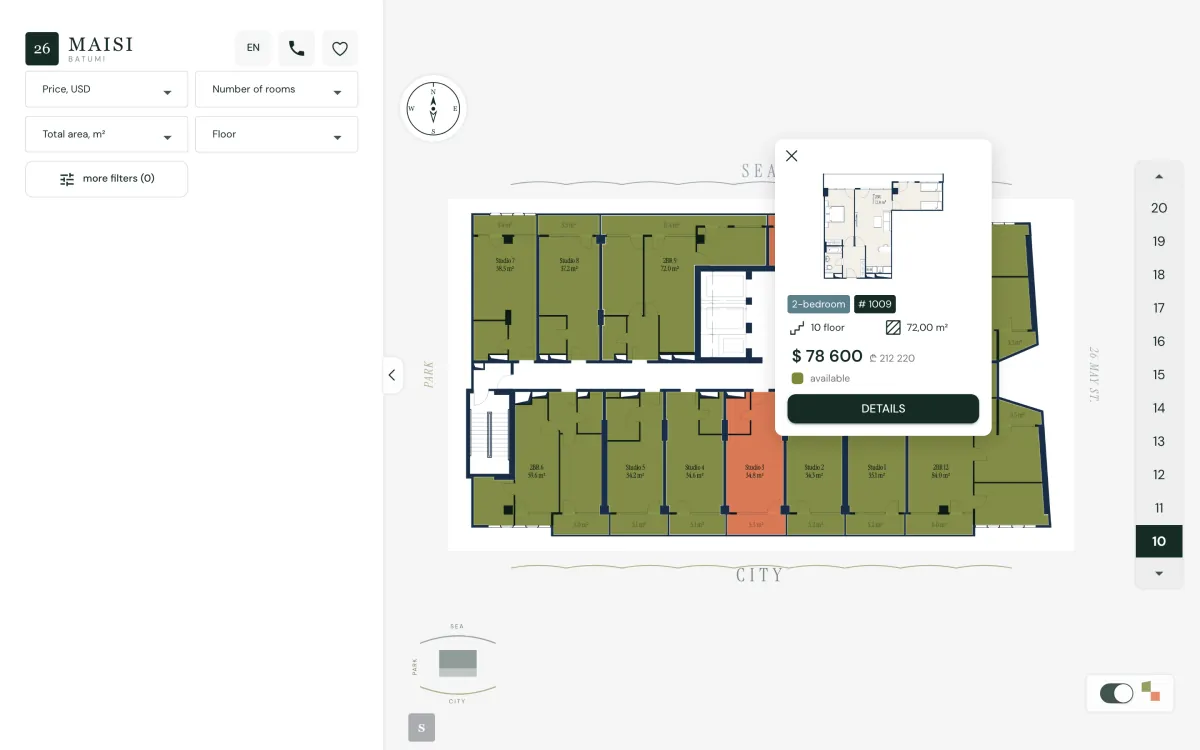Screen dimensions: 1200x750
Task: Select floor 14
Action: 1159,408
